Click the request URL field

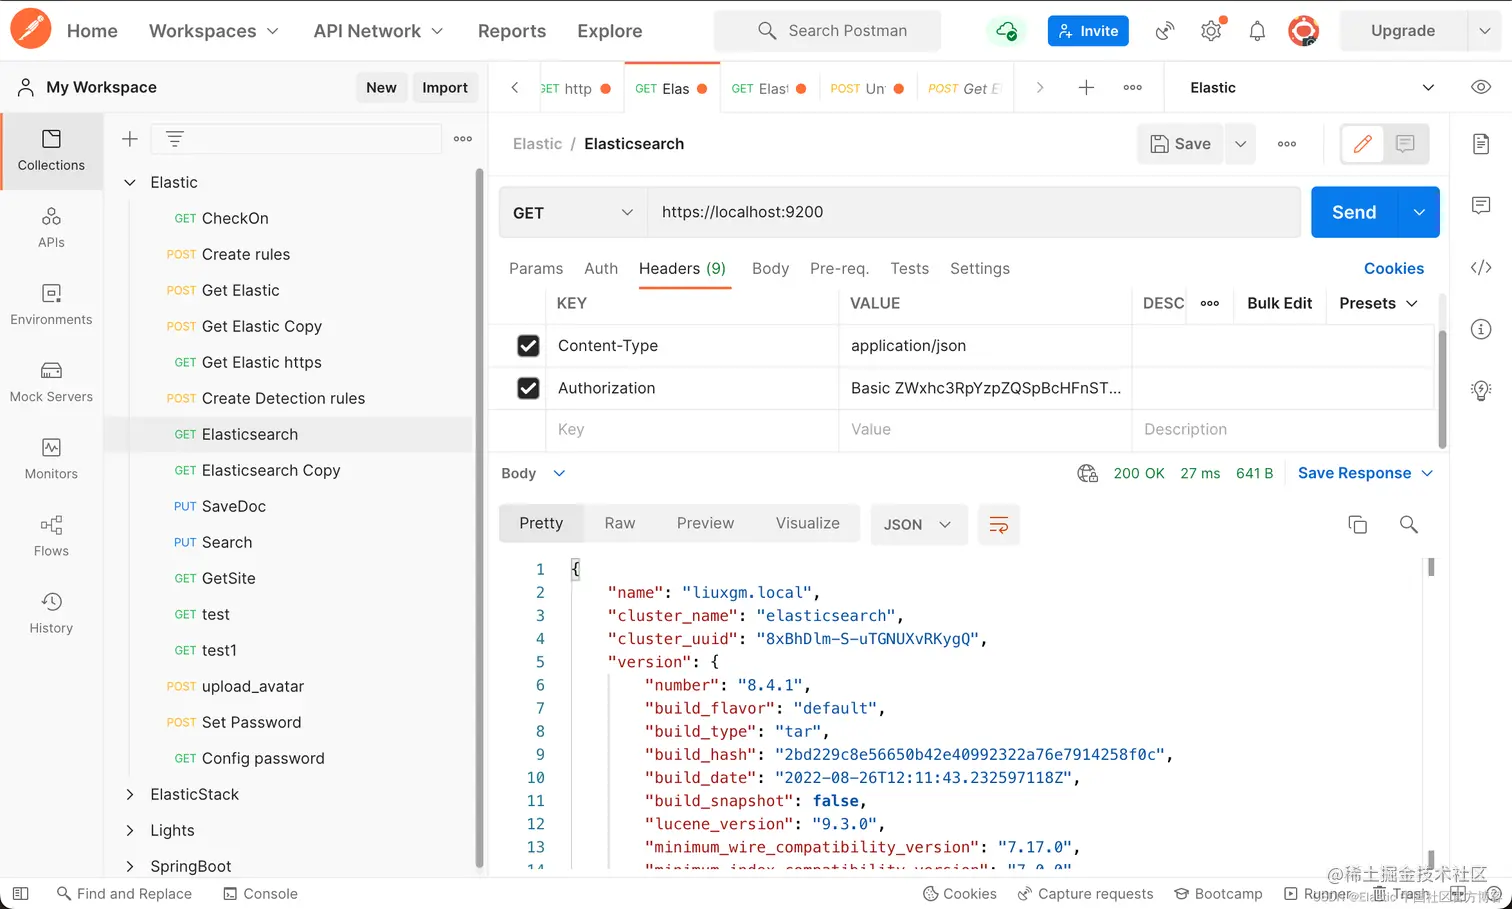coord(974,212)
